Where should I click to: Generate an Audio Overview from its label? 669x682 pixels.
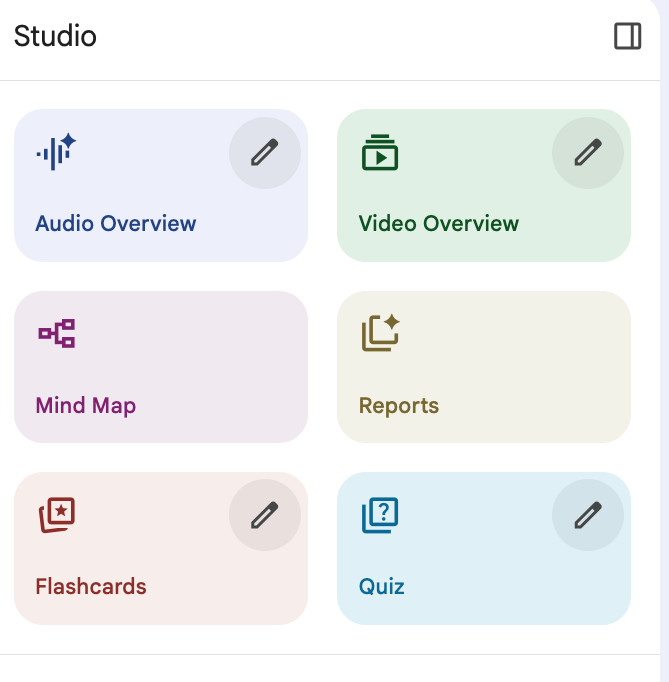pos(116,224)
